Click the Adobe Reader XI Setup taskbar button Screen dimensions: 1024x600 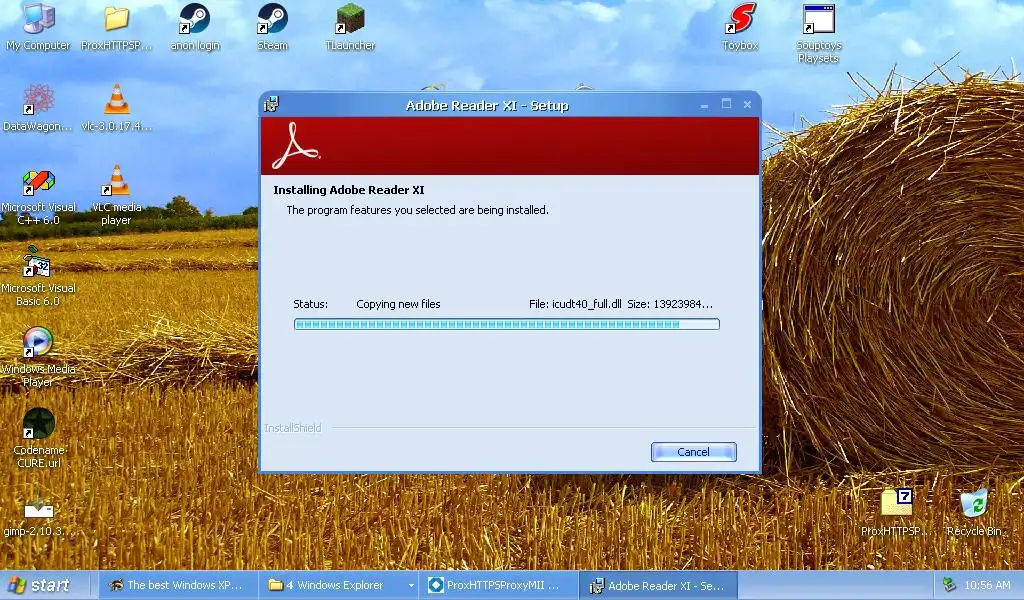coord(658,586)
